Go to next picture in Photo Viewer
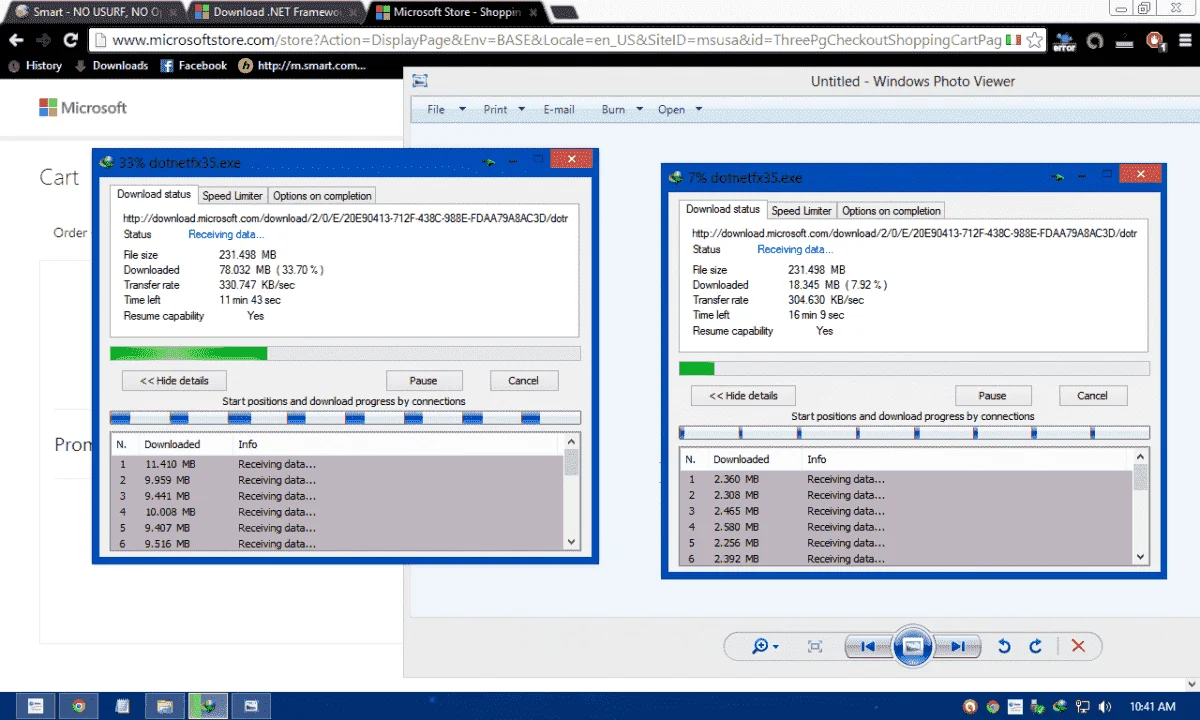1200x720 pixels. click(957, 646)
